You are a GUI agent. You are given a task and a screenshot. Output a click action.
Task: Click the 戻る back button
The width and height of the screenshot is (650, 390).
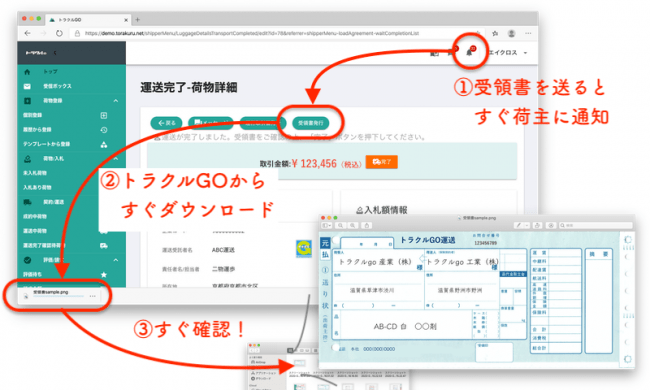click(166, 123)
